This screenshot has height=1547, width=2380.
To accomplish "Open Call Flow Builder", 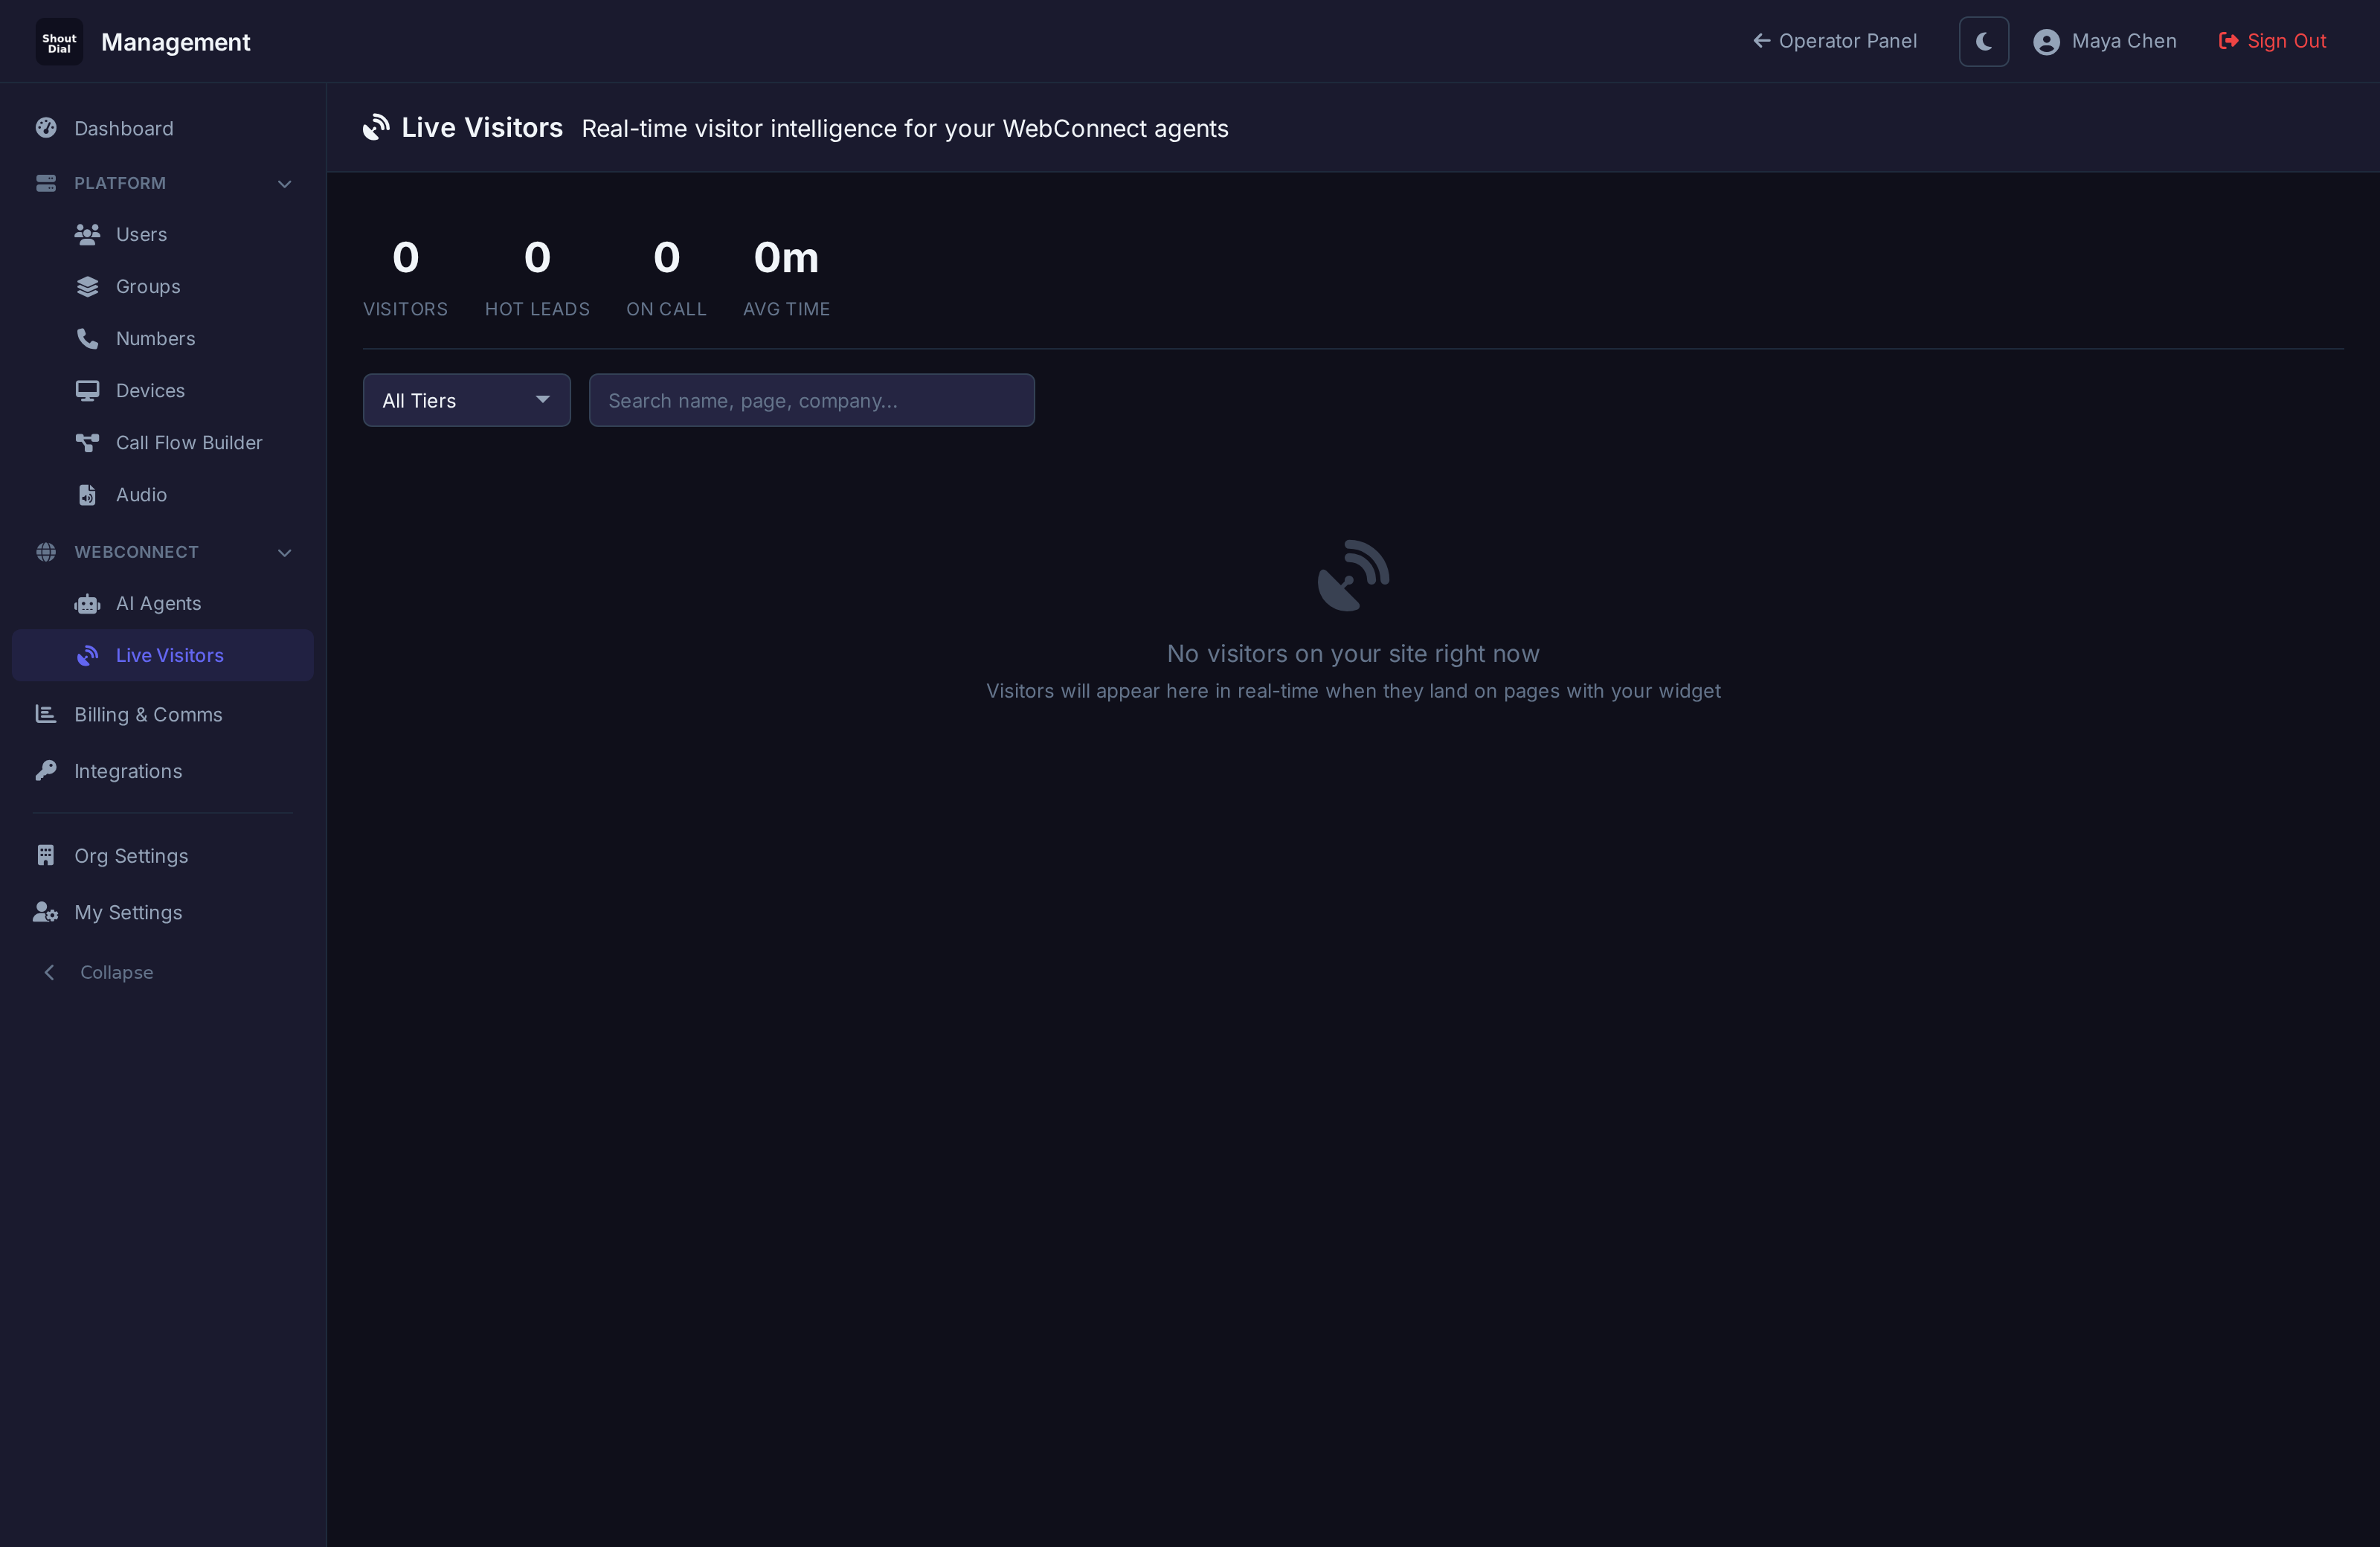I will pos(163,442).
